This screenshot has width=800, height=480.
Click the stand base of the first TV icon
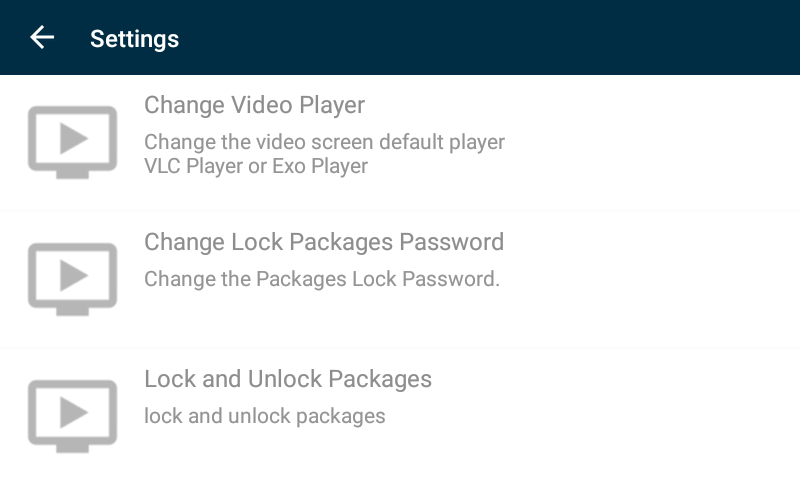pyautogui.click(x=72, y=173)
